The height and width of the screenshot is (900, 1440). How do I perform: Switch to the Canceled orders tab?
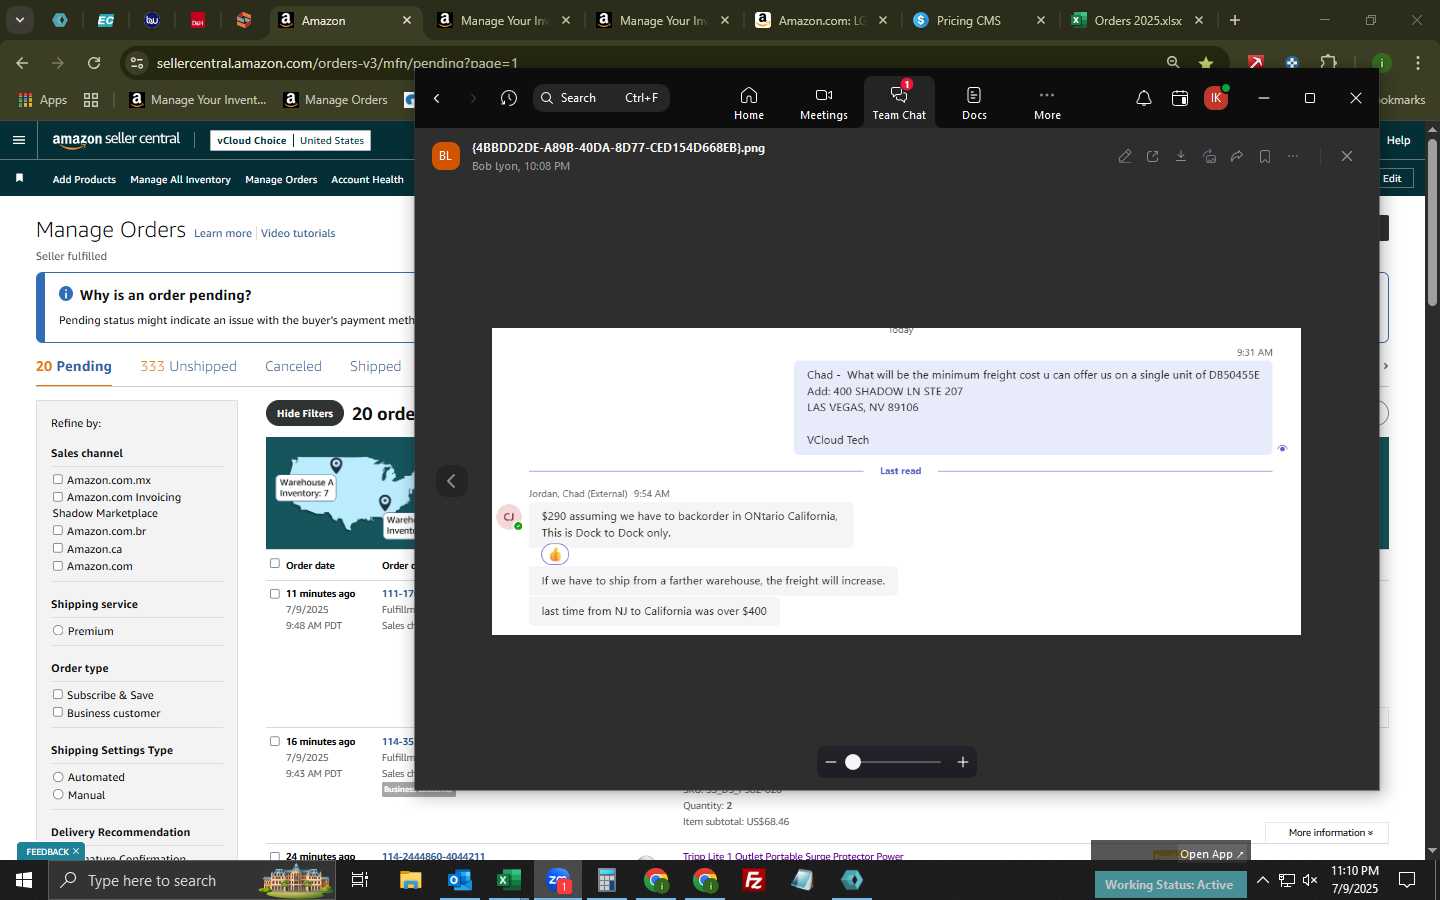click(x=293, y=366)
